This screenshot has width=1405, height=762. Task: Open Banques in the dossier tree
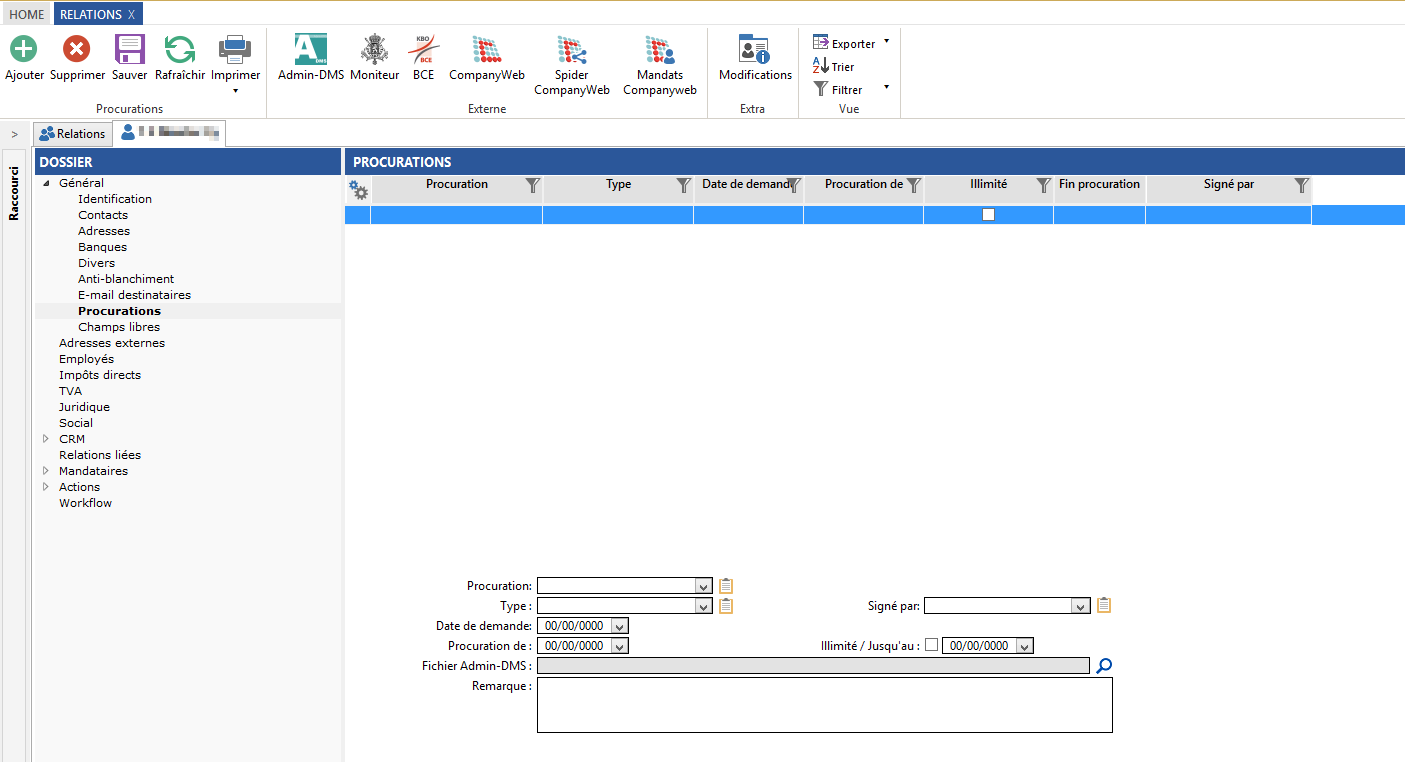103,247
